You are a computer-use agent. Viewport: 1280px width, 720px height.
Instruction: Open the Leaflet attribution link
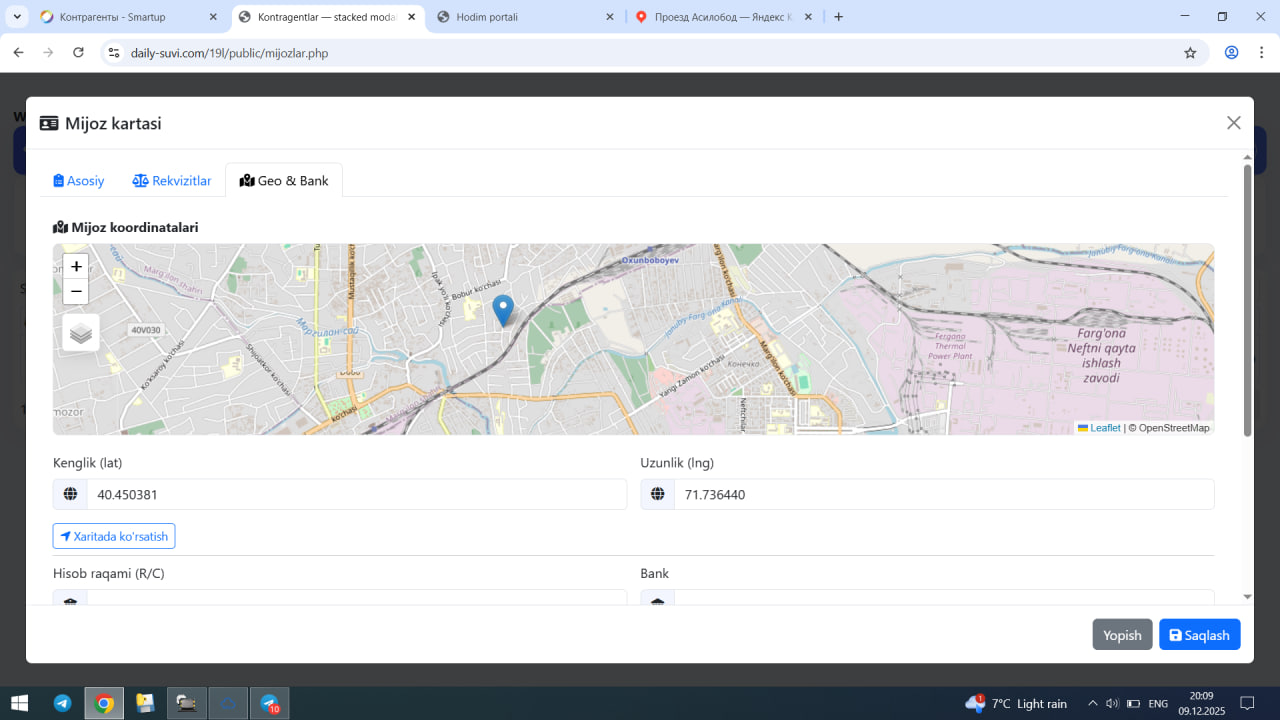tap(1104, 428)
